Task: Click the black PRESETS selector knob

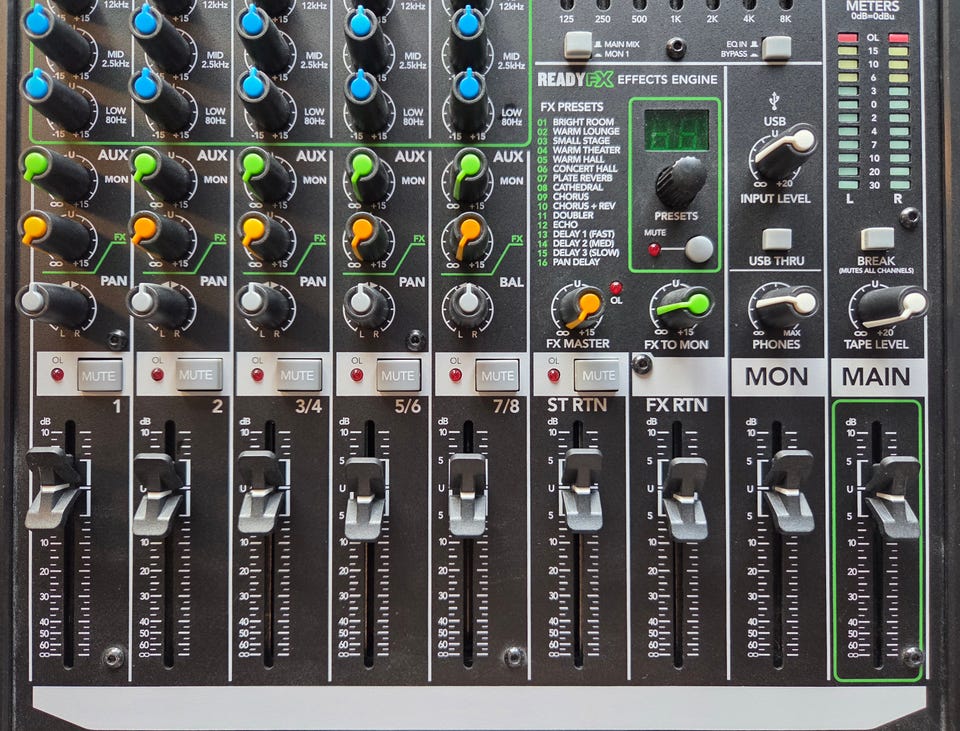Action: click(680, 182)
